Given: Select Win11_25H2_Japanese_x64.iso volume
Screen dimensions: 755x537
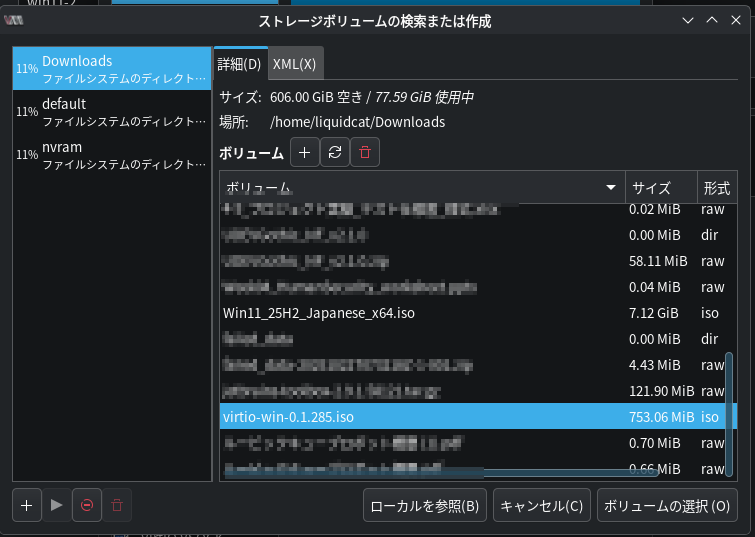Looking at the screenshot, I should [x=478, y=313].
